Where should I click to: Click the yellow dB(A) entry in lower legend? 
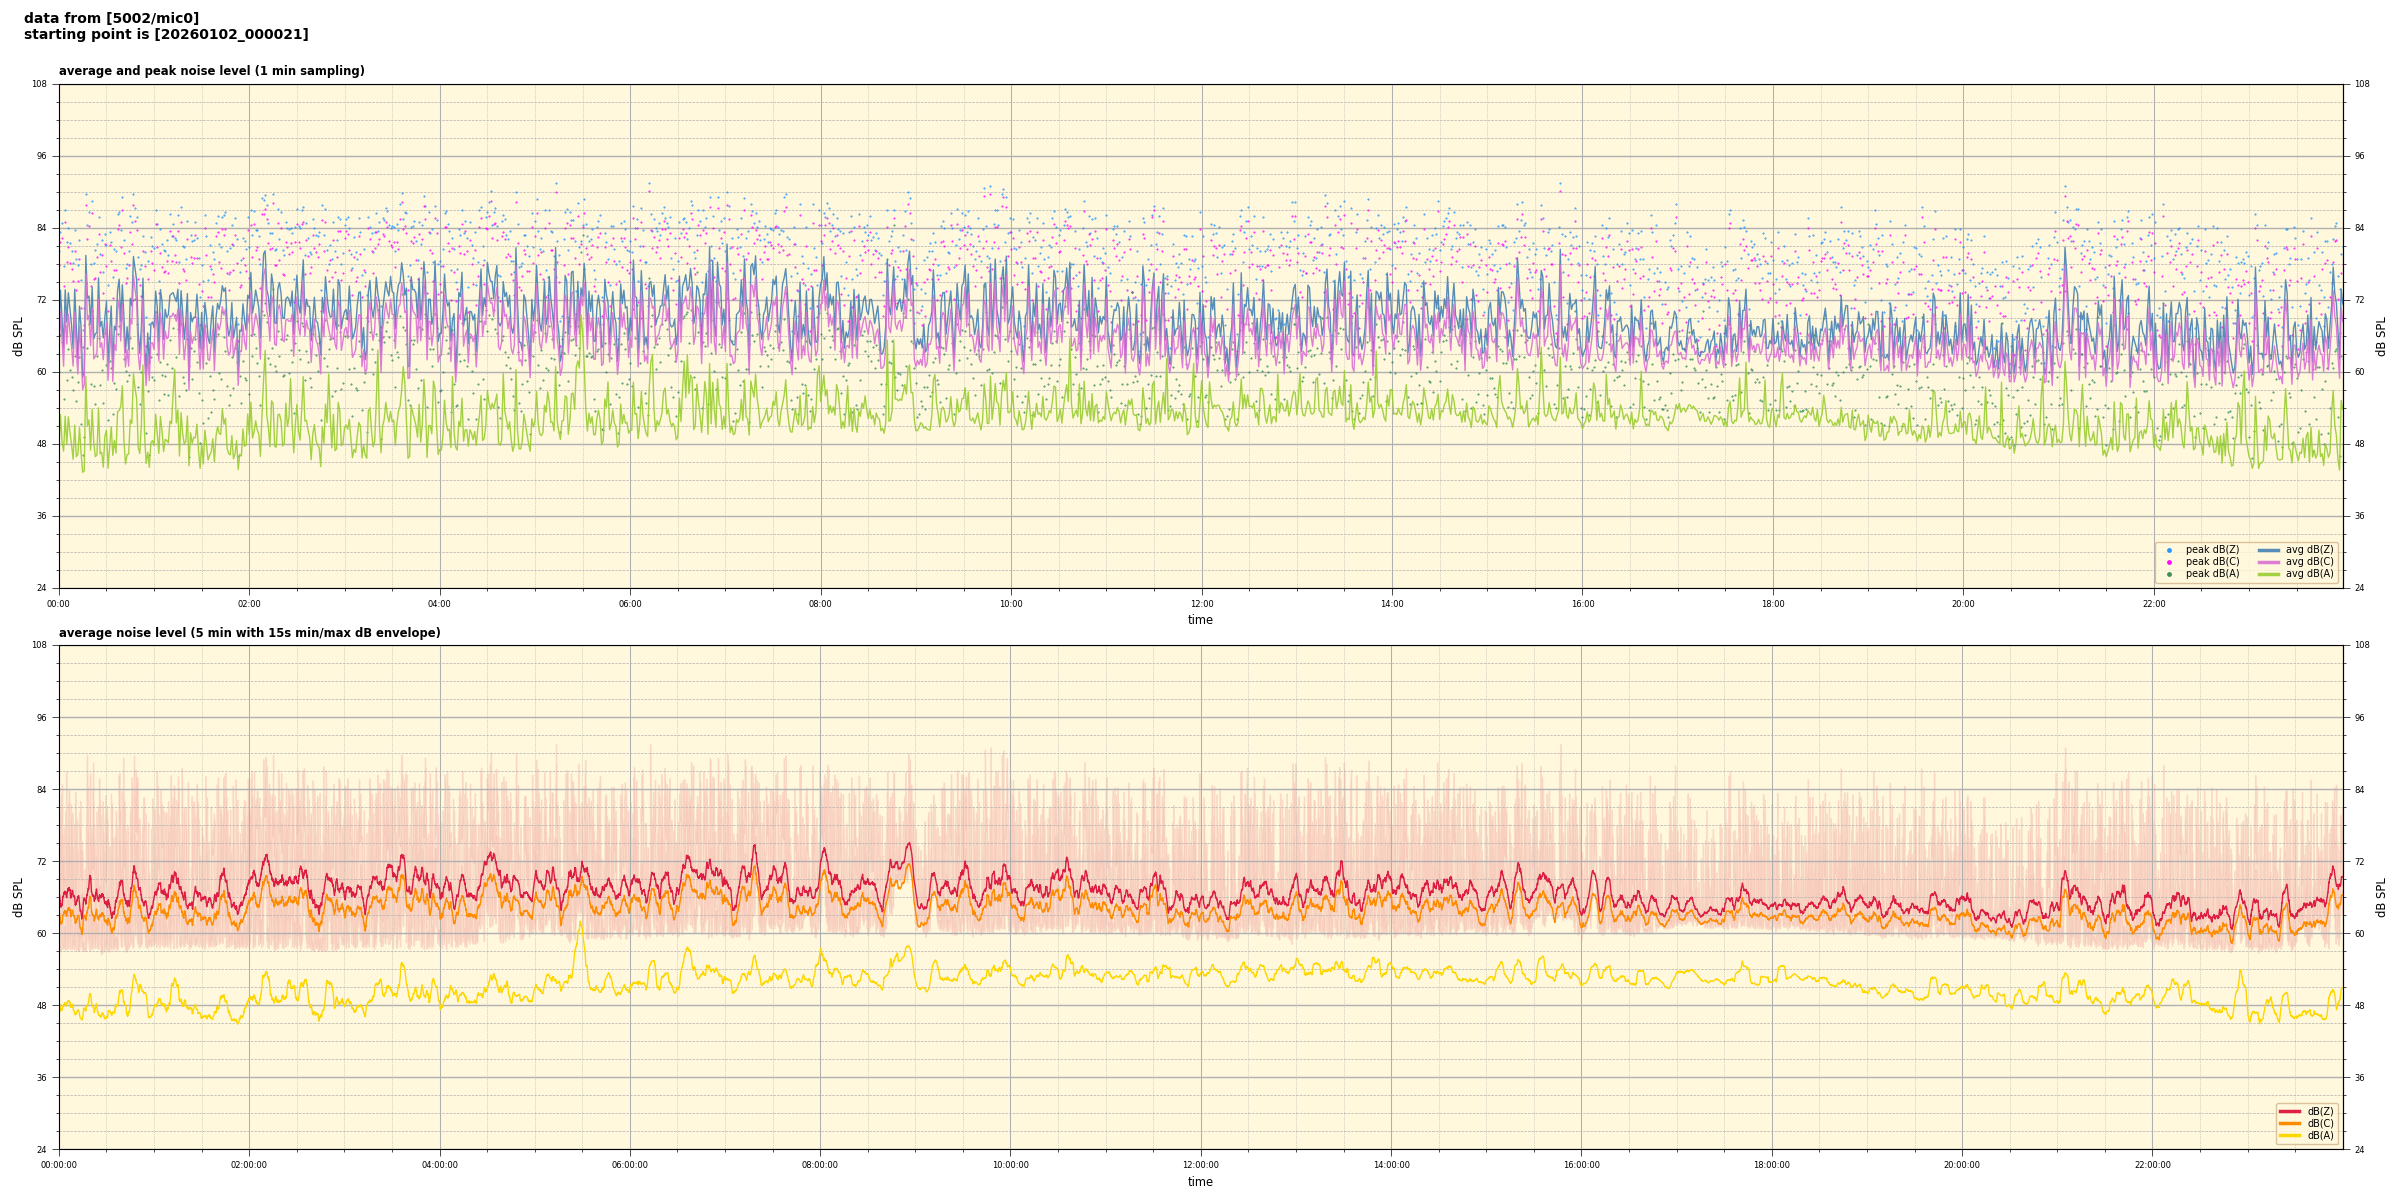click(x=2290, y=1135)
